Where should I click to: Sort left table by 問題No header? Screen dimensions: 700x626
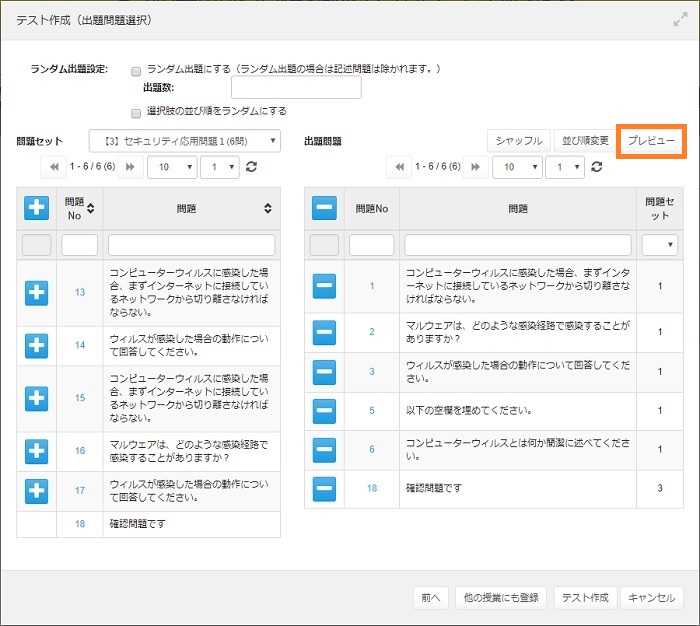(80, 208)
